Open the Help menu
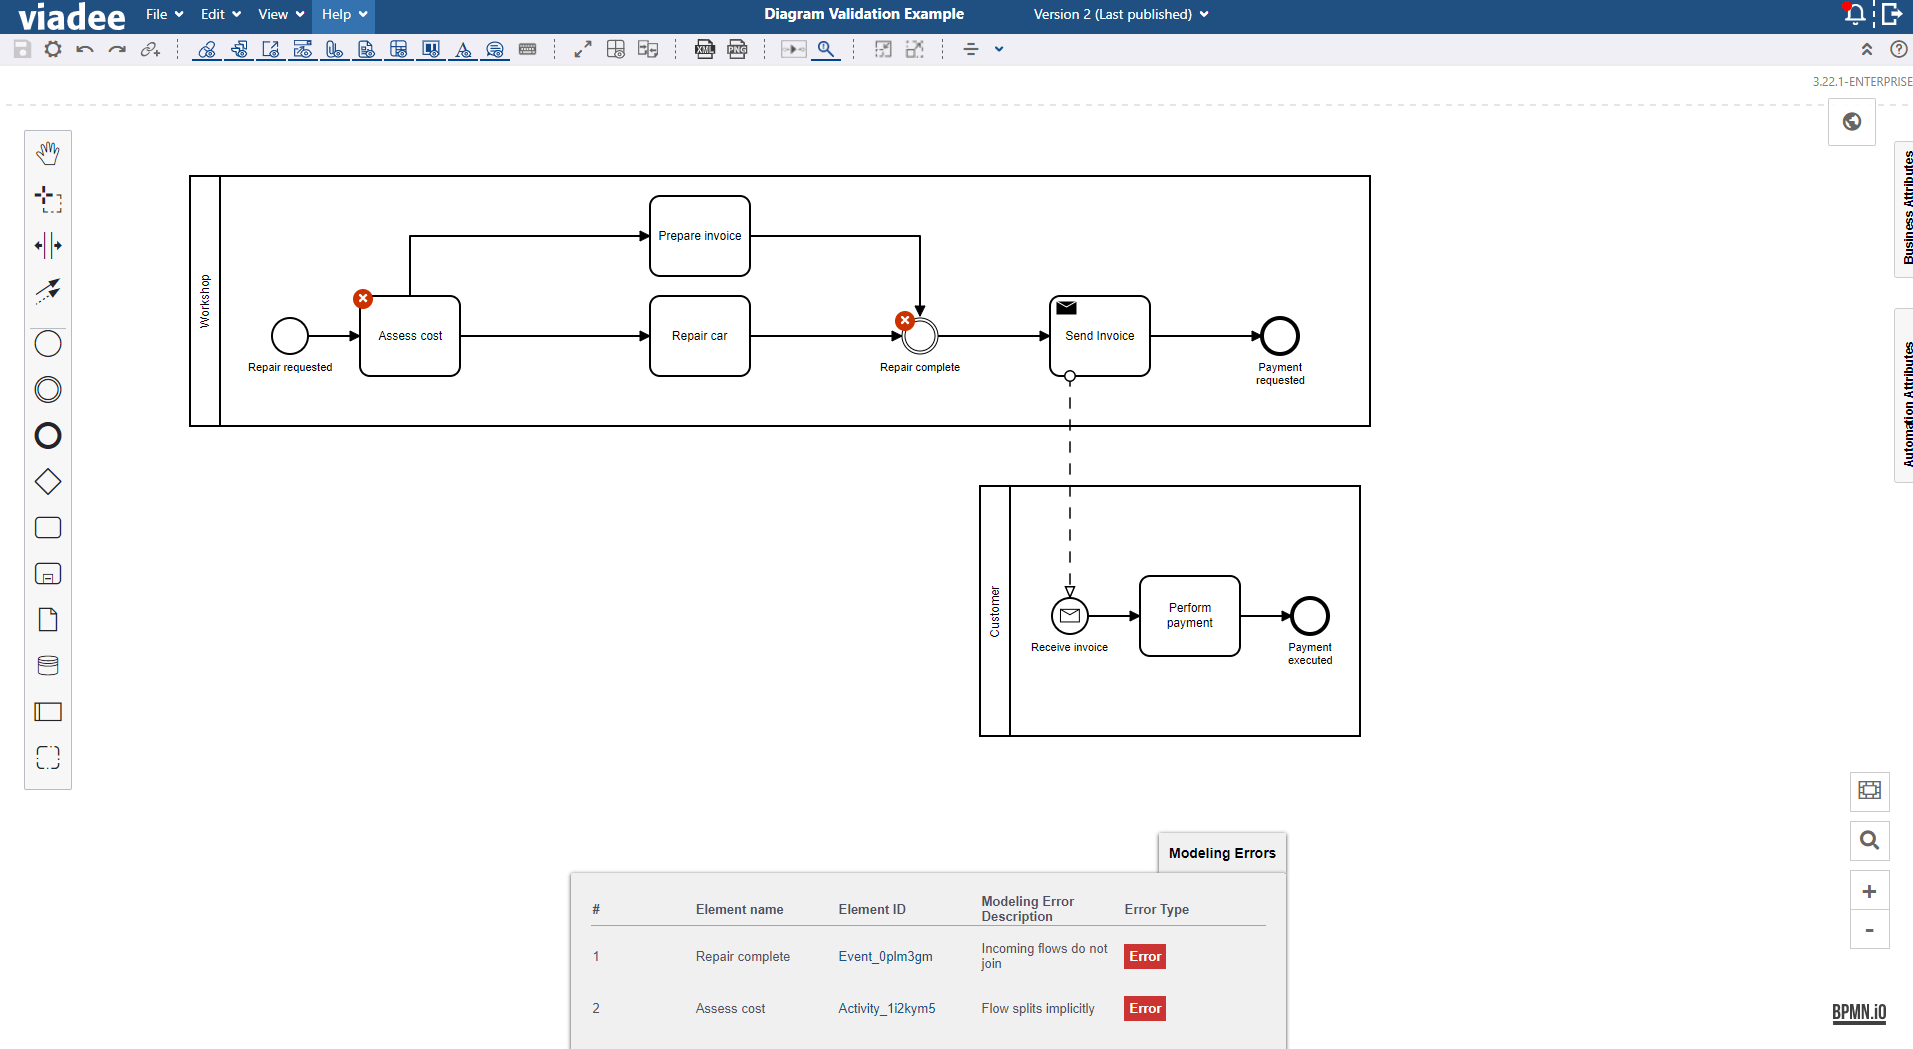This screenshot has width=1913, height=1049. (x=344, y=14)
